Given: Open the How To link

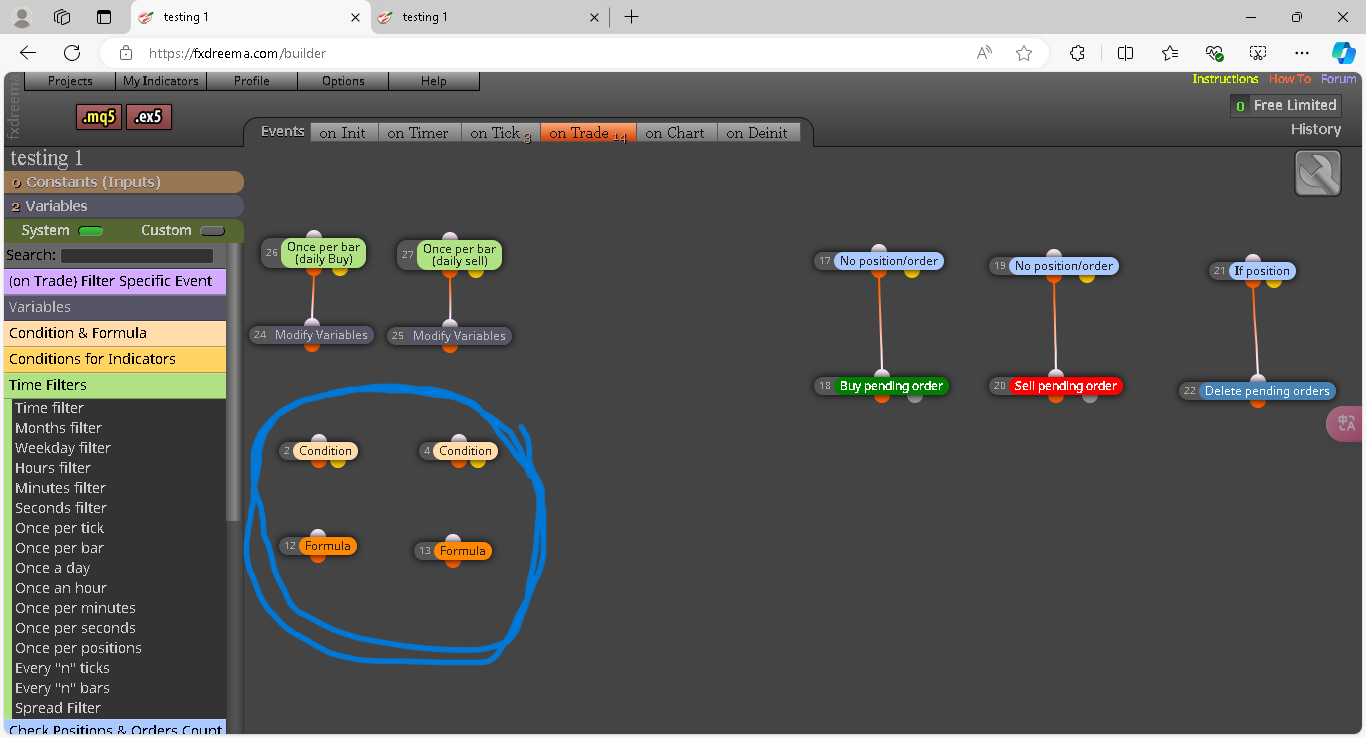Looking at the screenshot, I should tap(1289, 79).
